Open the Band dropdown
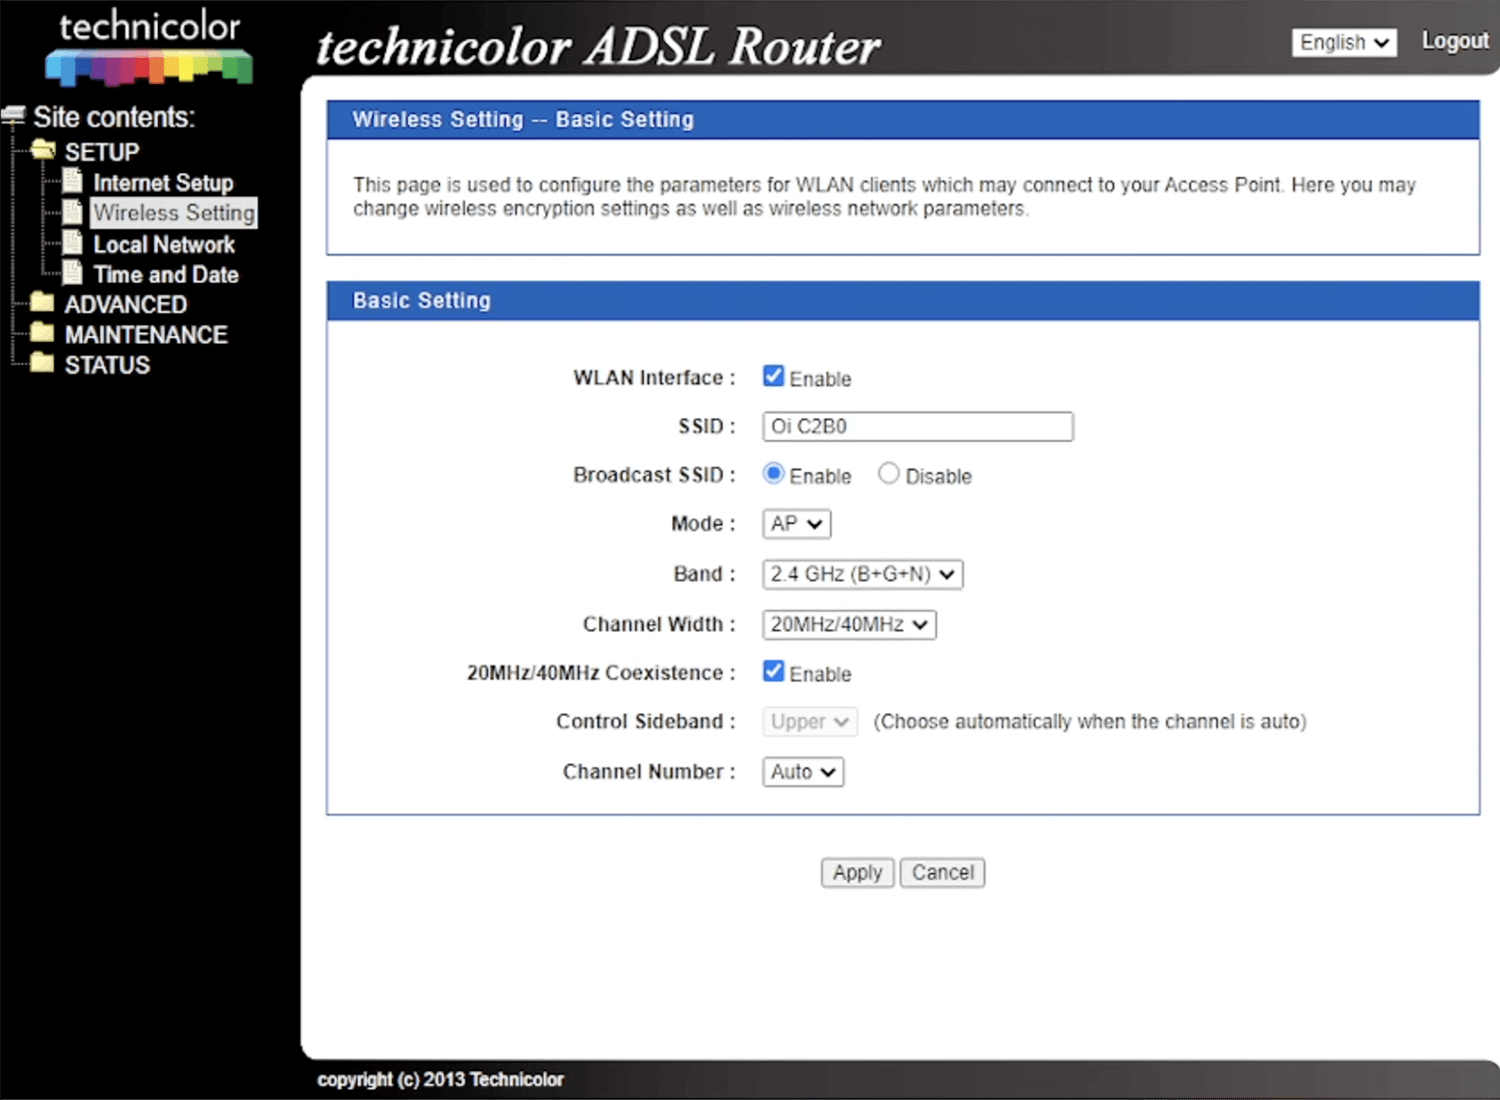Screen dimensions: 1500x1100 click(x=862, y=574)
